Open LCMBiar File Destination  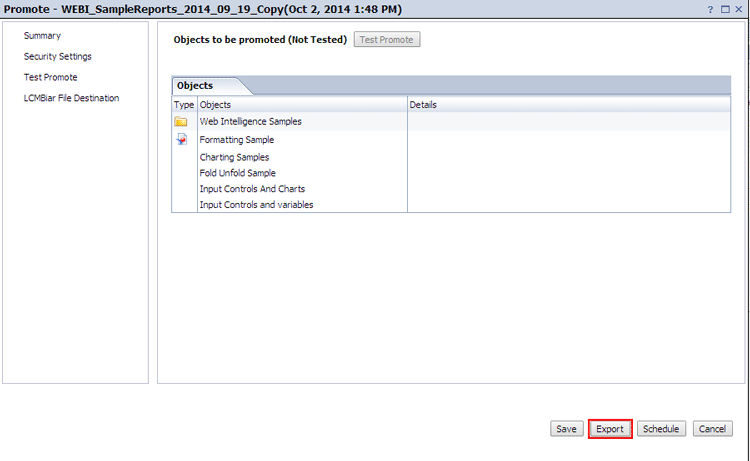coord(71,98)
